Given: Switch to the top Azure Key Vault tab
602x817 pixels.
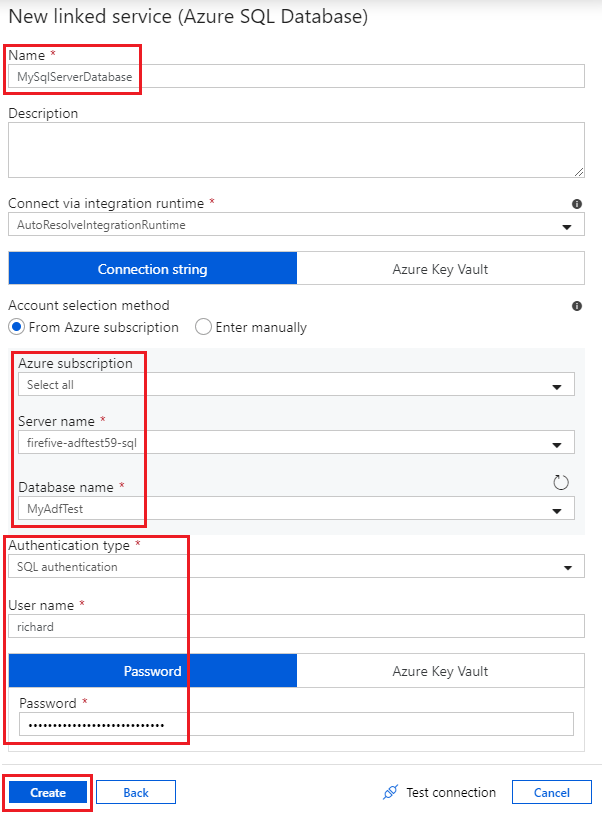Looking at the screenshot, I should [x=440, y=269].
